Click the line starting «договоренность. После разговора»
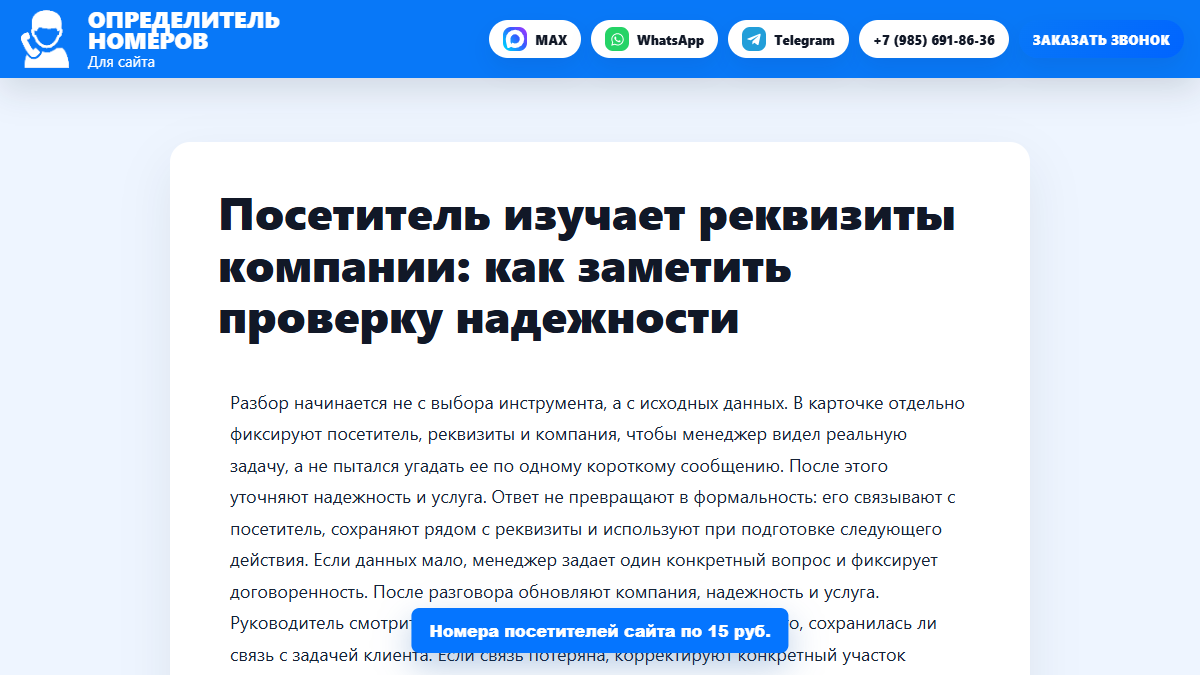Screen dimensions: 1200x675 point(554,591)
